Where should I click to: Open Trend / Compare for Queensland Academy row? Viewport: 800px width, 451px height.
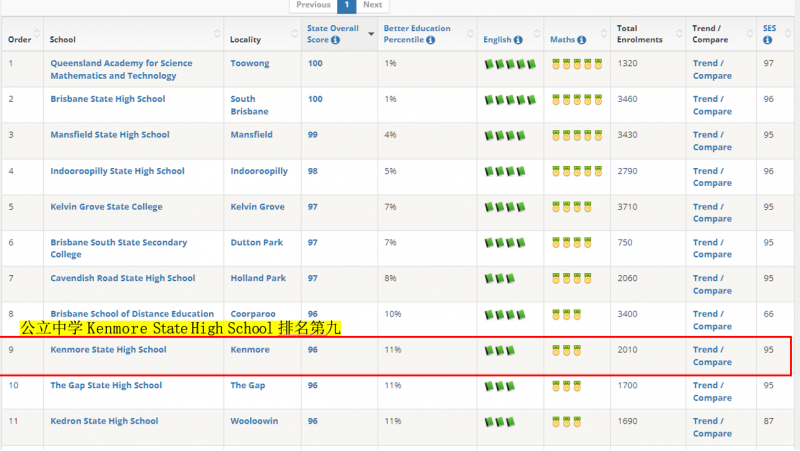tap(712, 69)
